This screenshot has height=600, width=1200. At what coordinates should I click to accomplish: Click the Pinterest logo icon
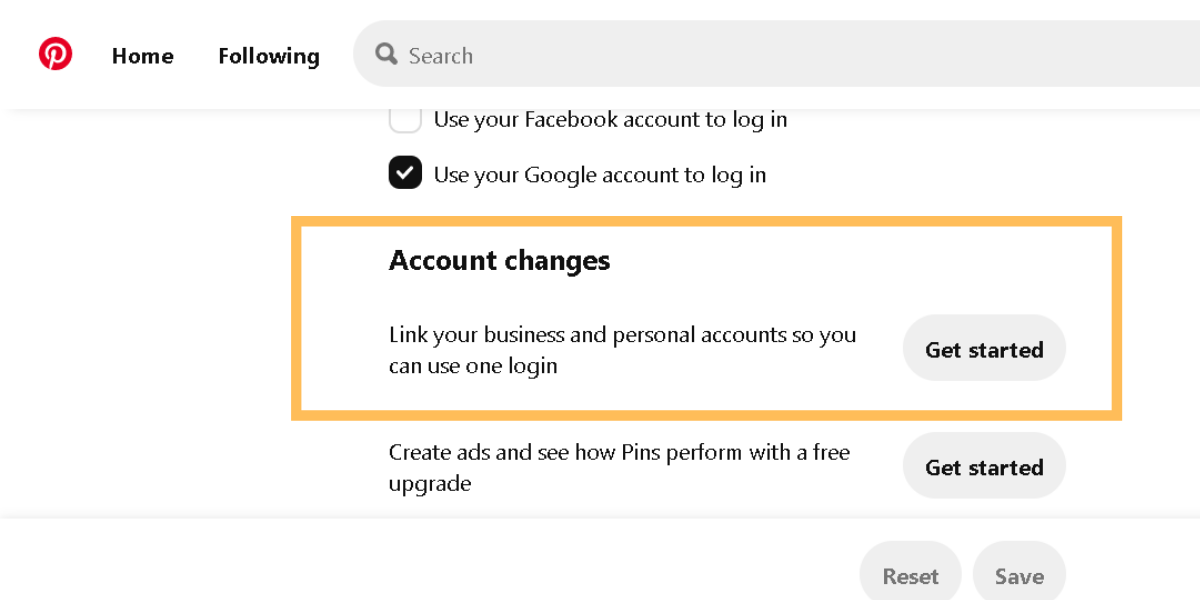tap(56, 54)
